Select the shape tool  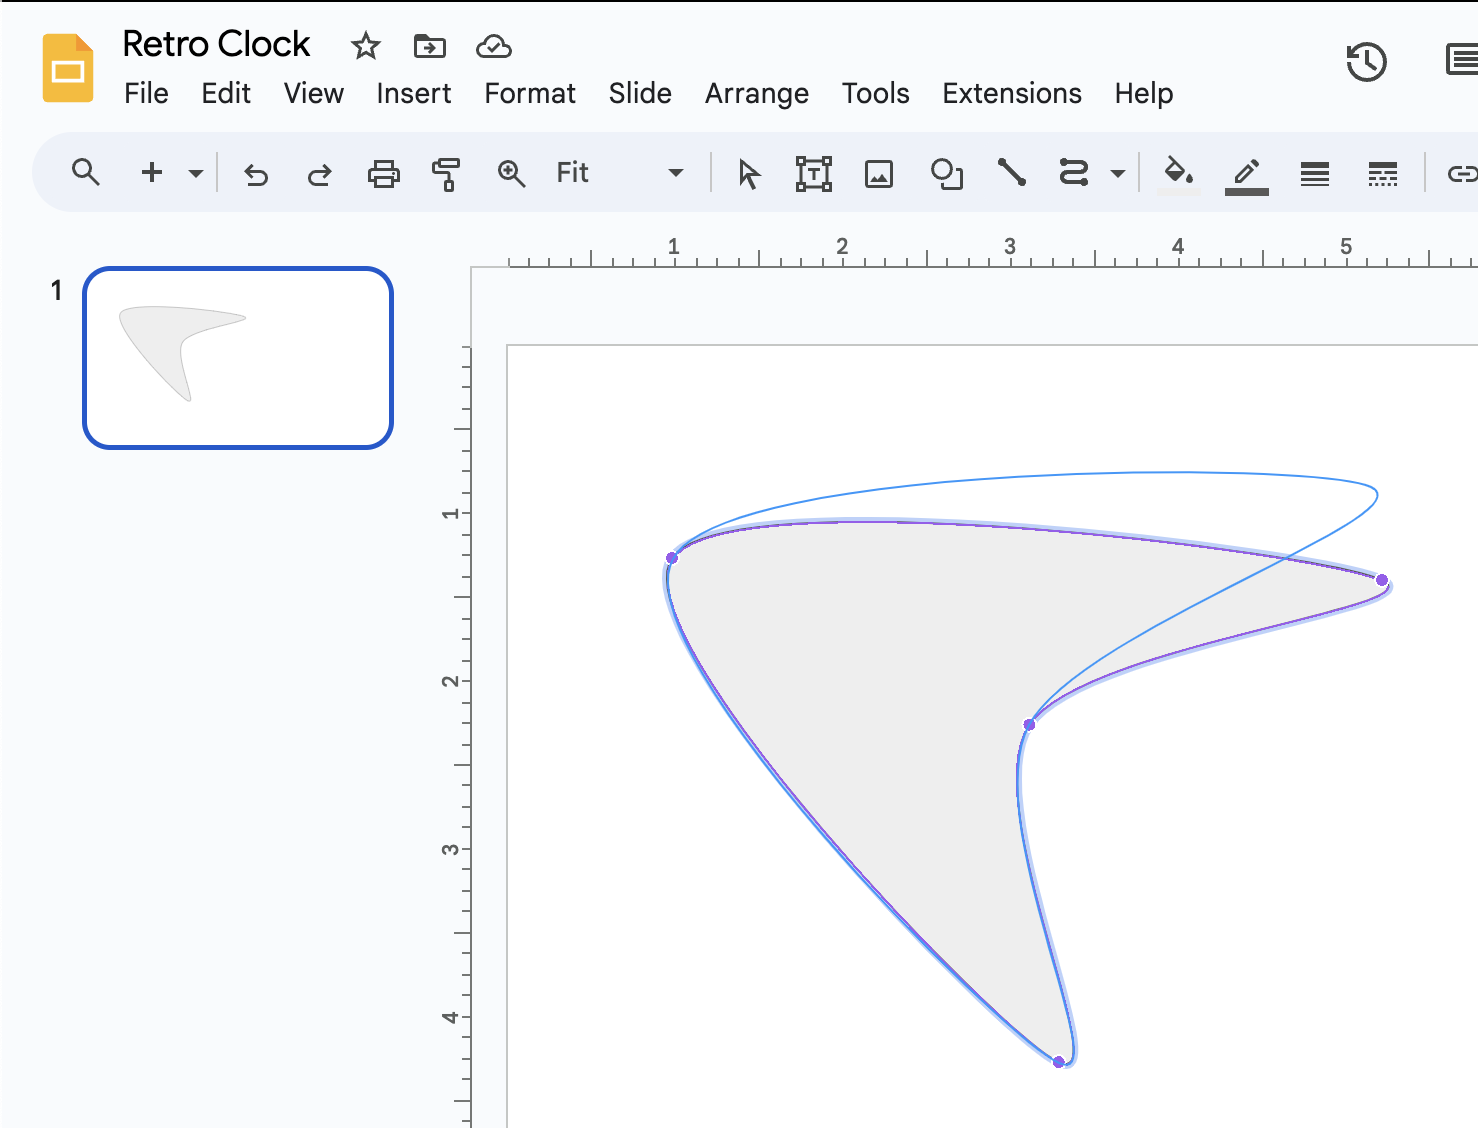point(946,172)
